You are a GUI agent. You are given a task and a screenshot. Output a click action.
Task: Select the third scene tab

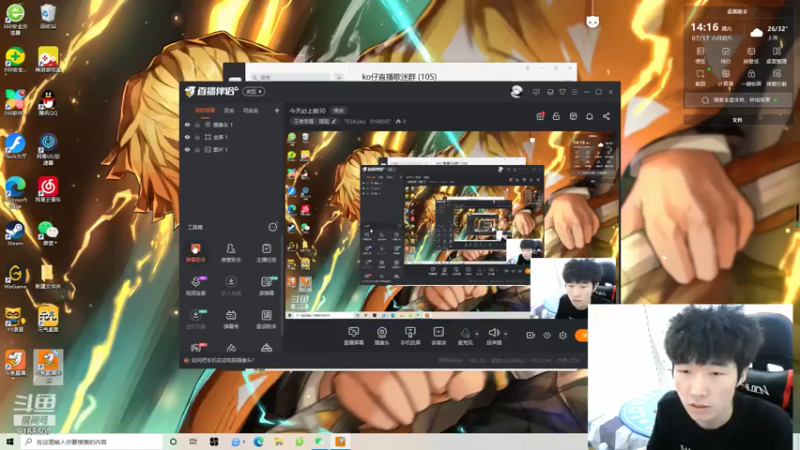(251, 110)
